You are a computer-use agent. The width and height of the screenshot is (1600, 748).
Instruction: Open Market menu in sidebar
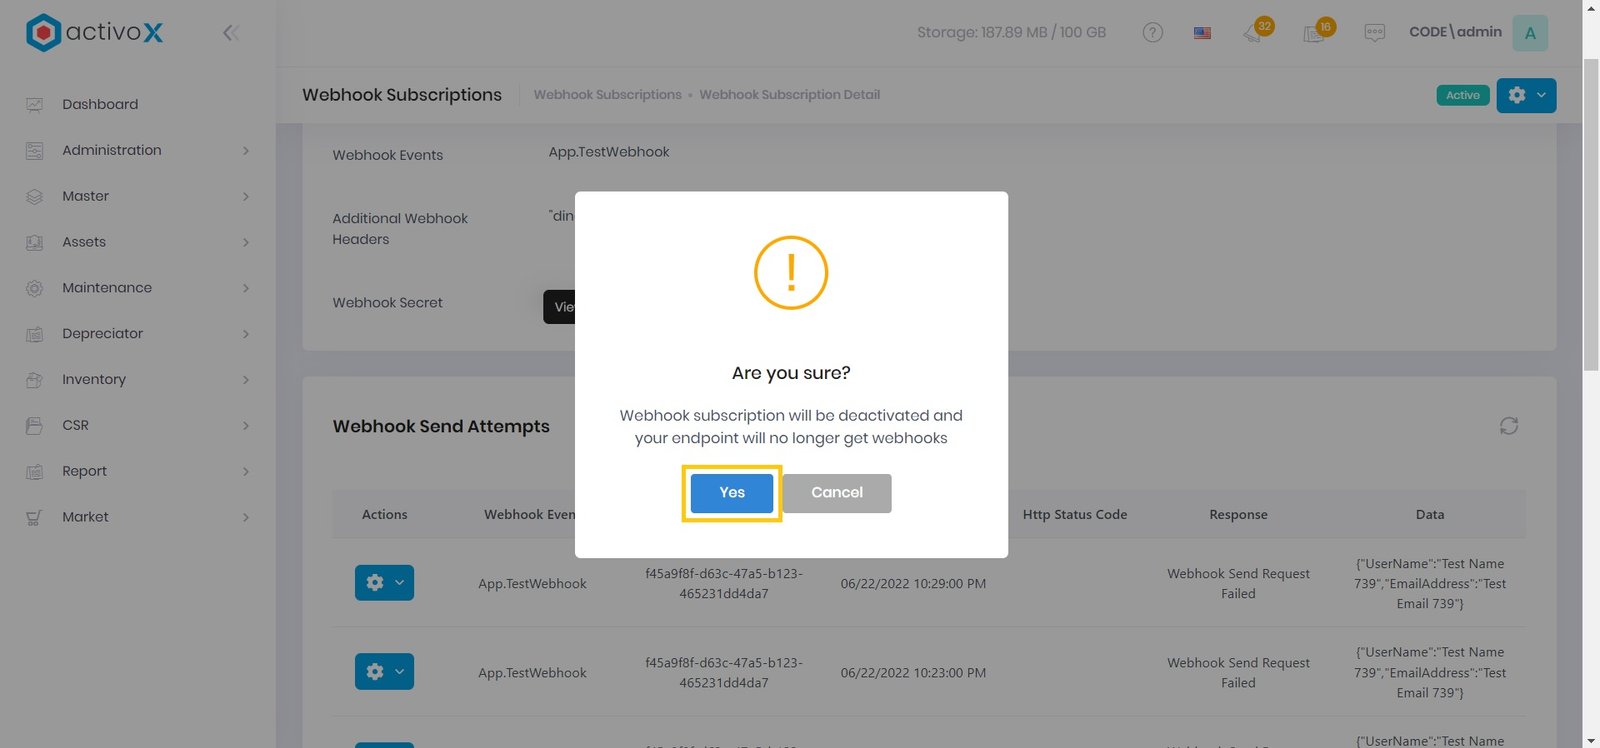point(85,517)
